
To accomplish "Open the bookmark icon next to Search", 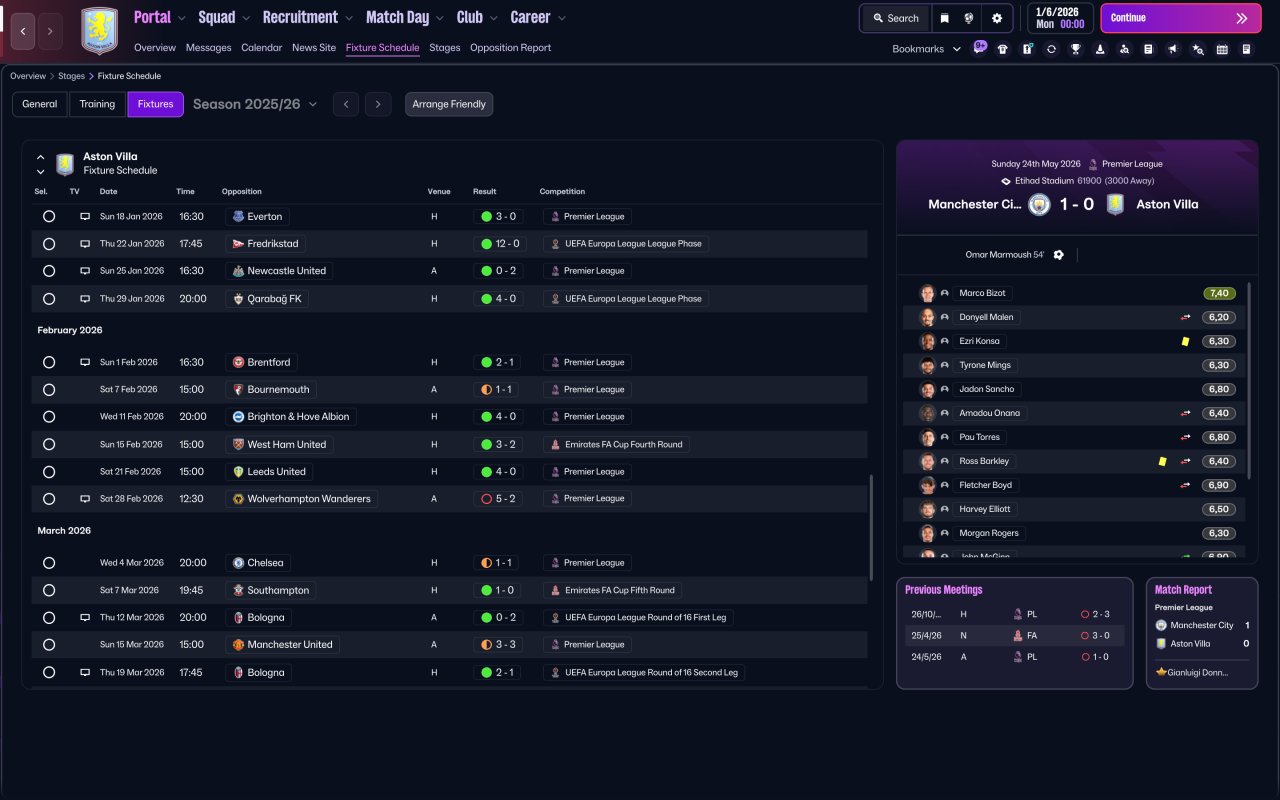I will coord(945,18).
